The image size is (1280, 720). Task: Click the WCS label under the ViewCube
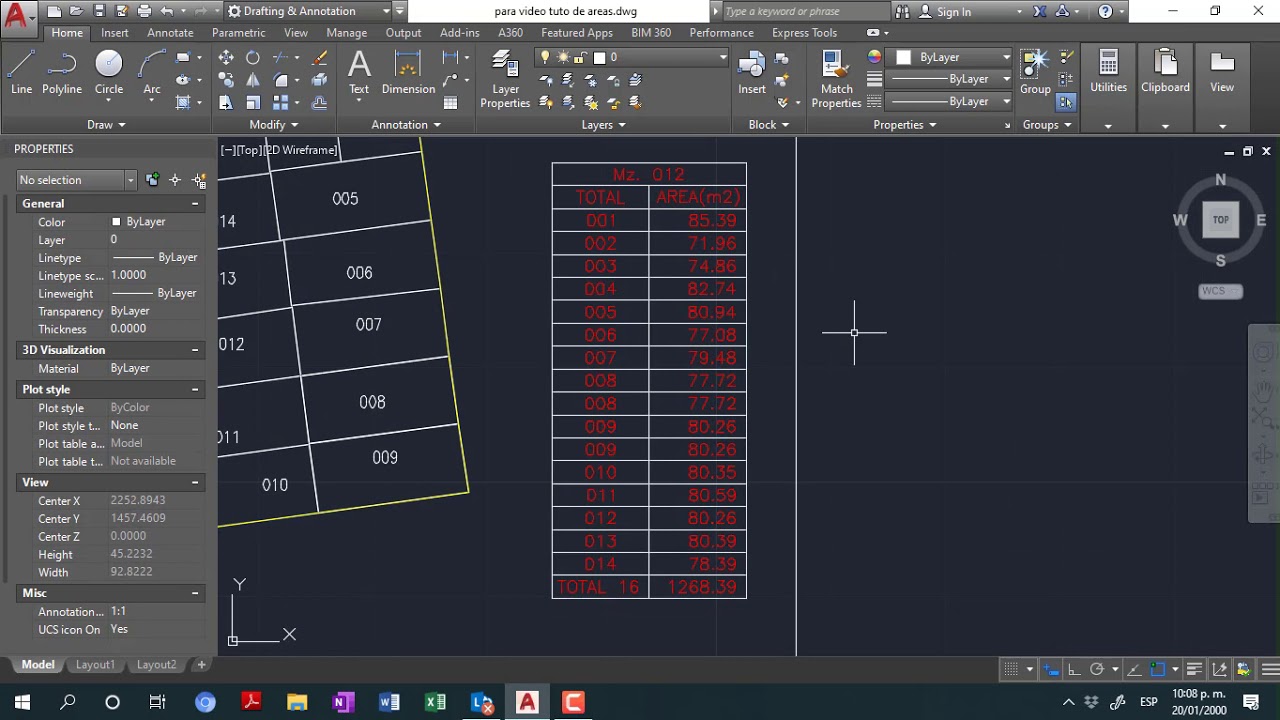pos(1220,291)
